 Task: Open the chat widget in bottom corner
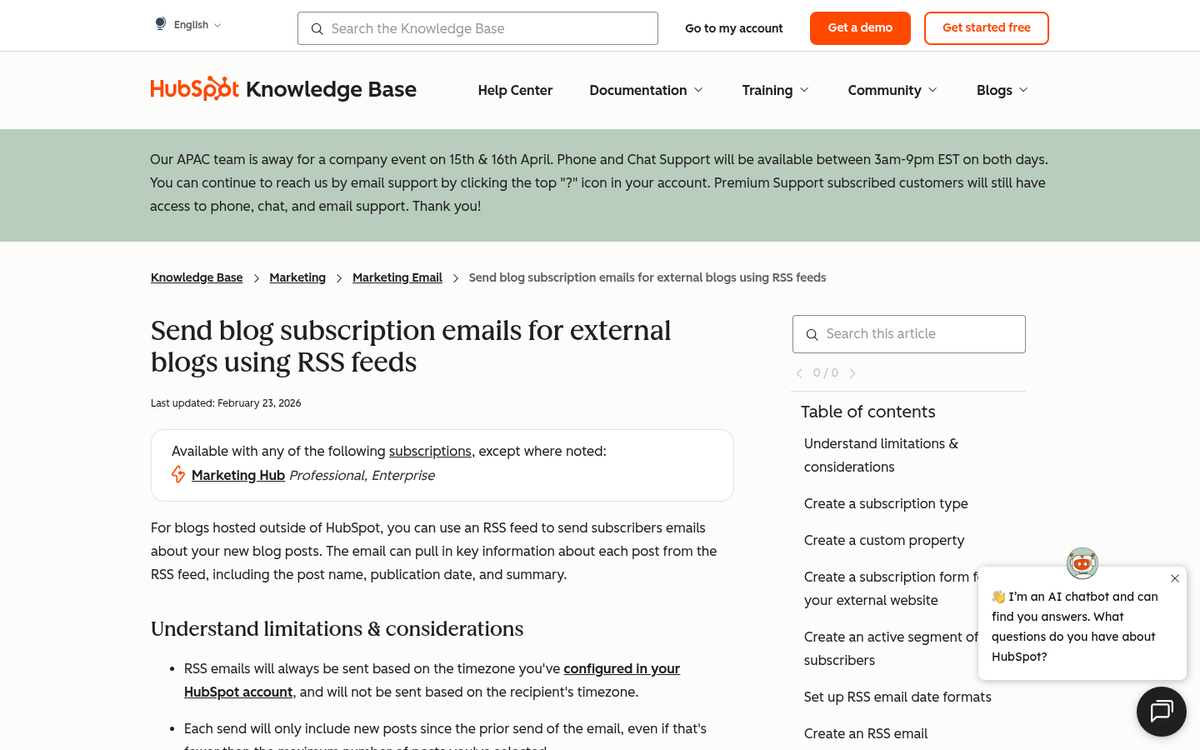(x=1160, y=711)
